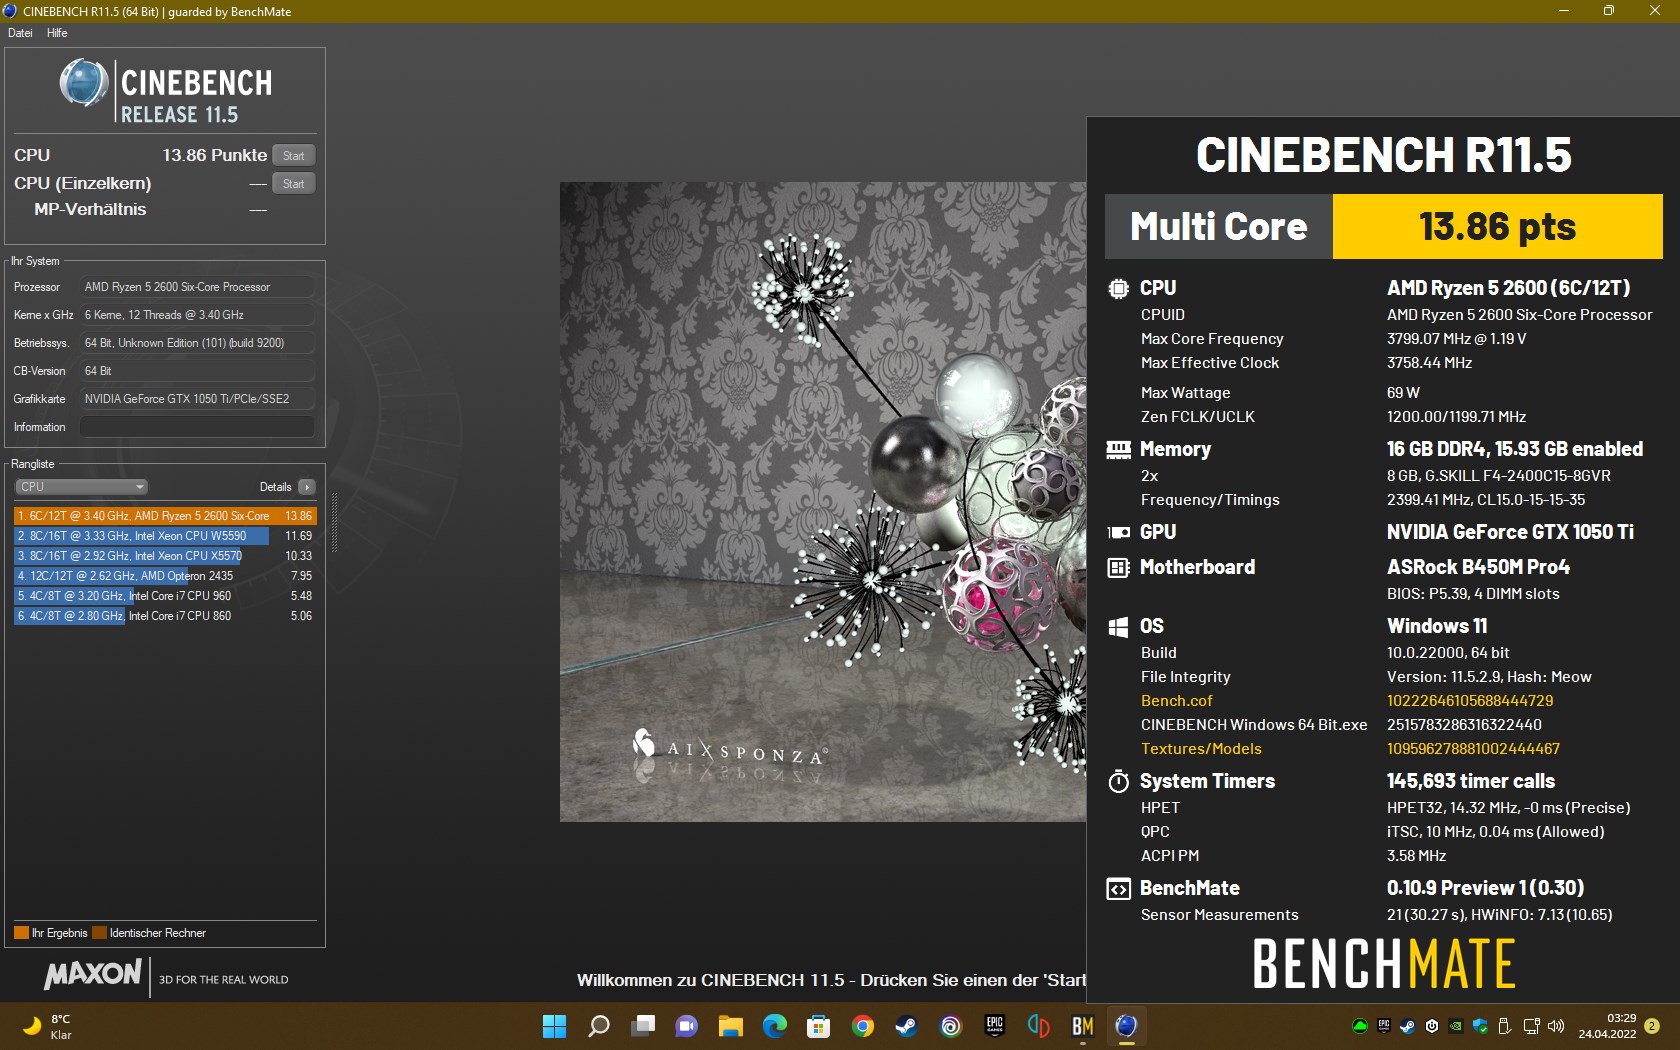
Task: Open the CPU ranking dropdown
Action: [81, 487]
